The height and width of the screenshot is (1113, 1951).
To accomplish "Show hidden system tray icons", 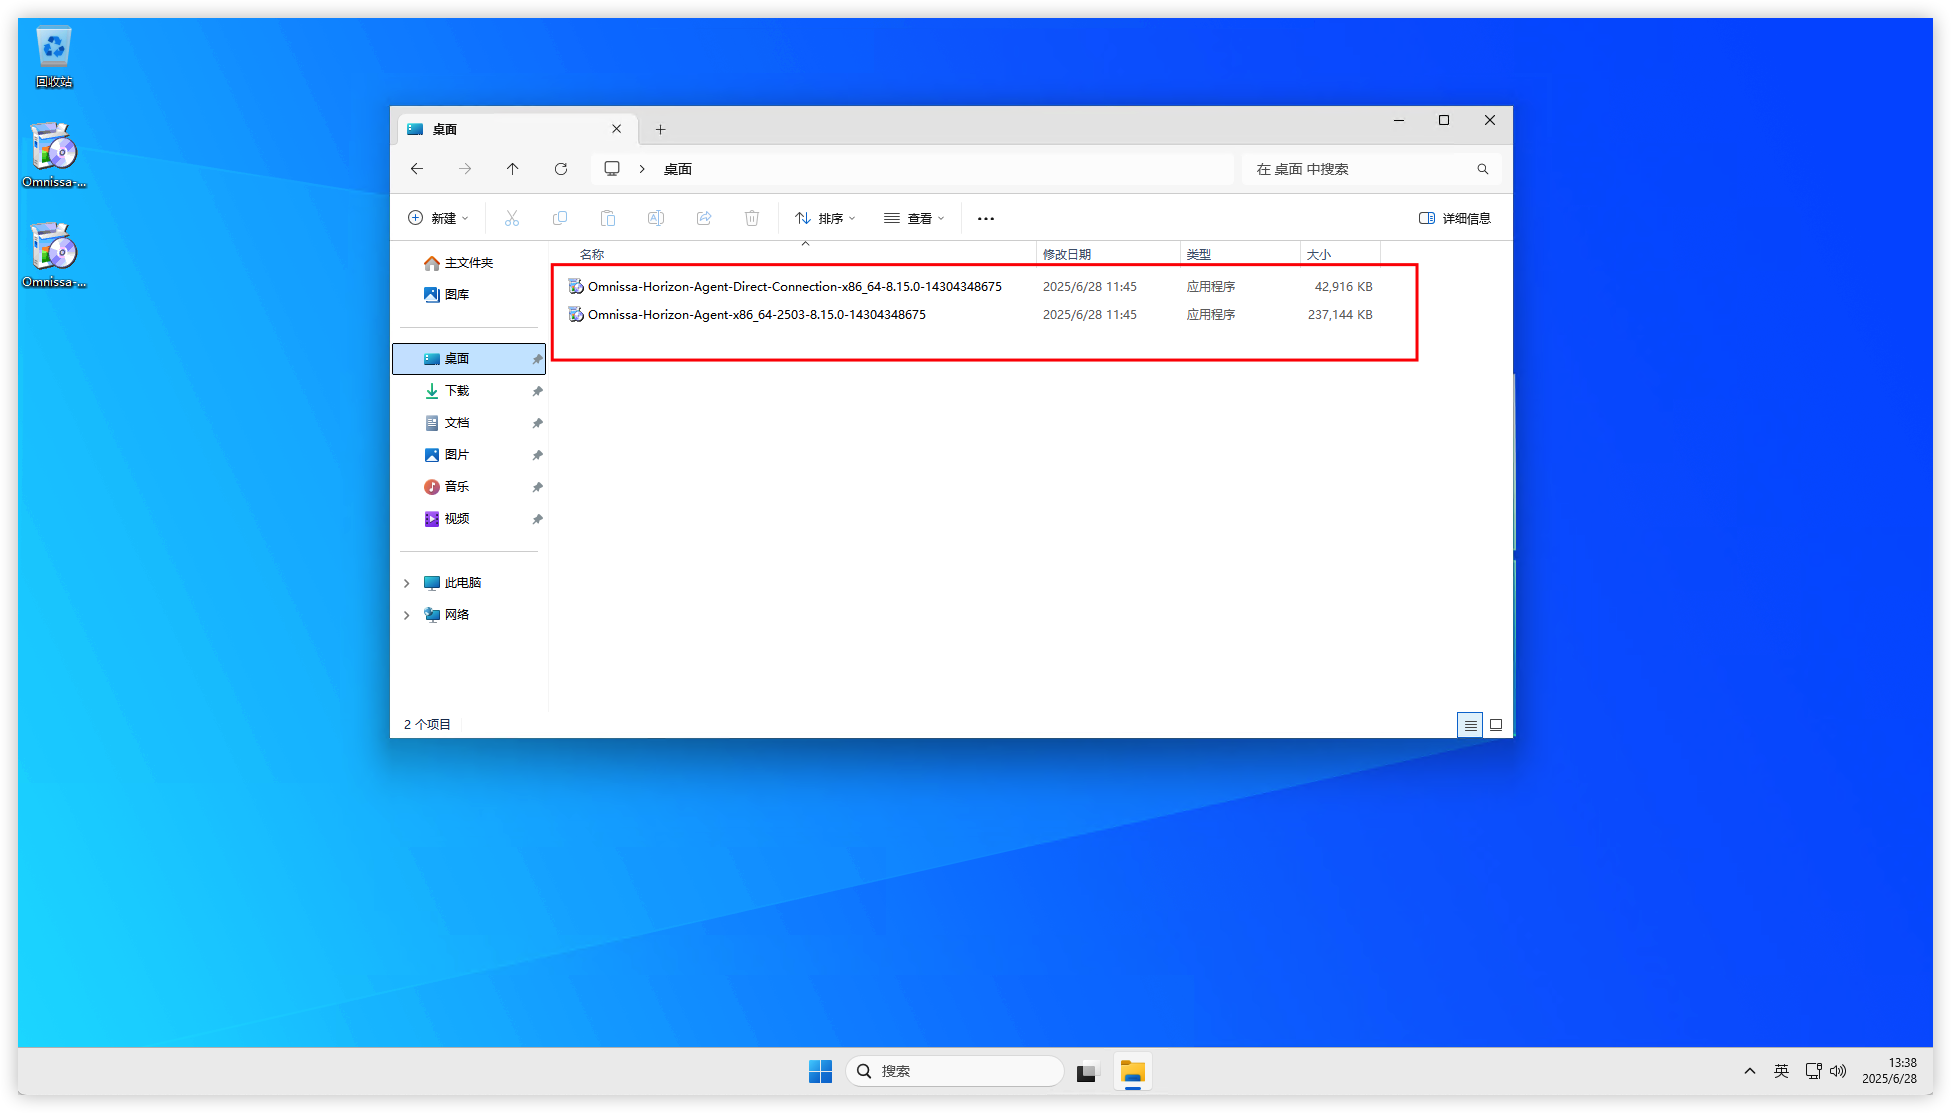I will (x=1750, y=1071).
